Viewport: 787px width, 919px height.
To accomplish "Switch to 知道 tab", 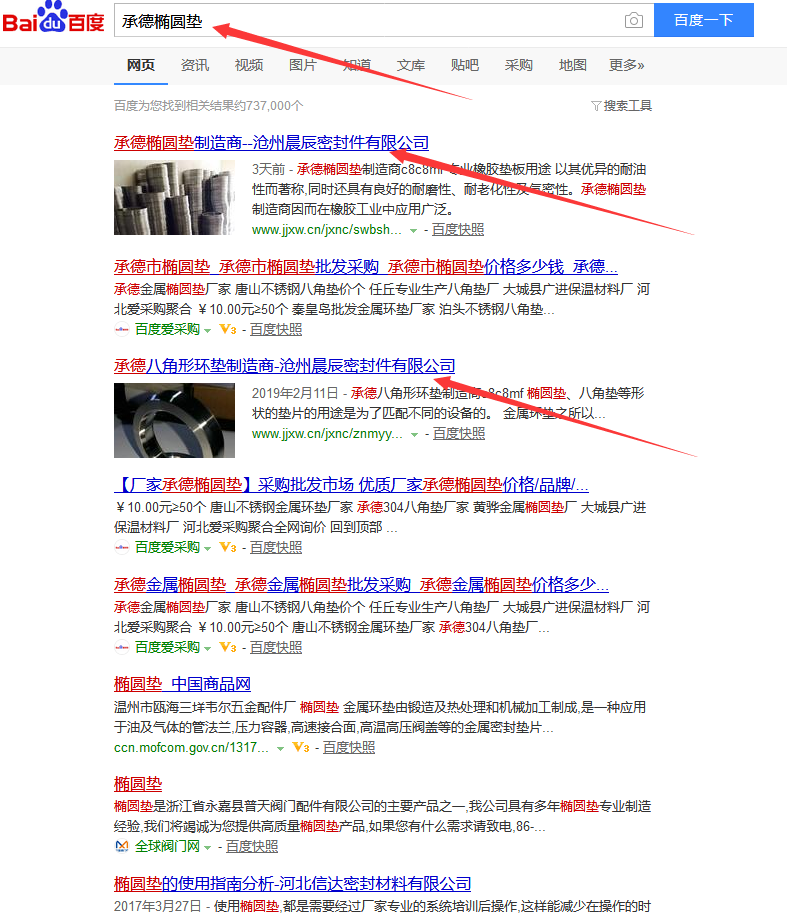I will 357,65.
